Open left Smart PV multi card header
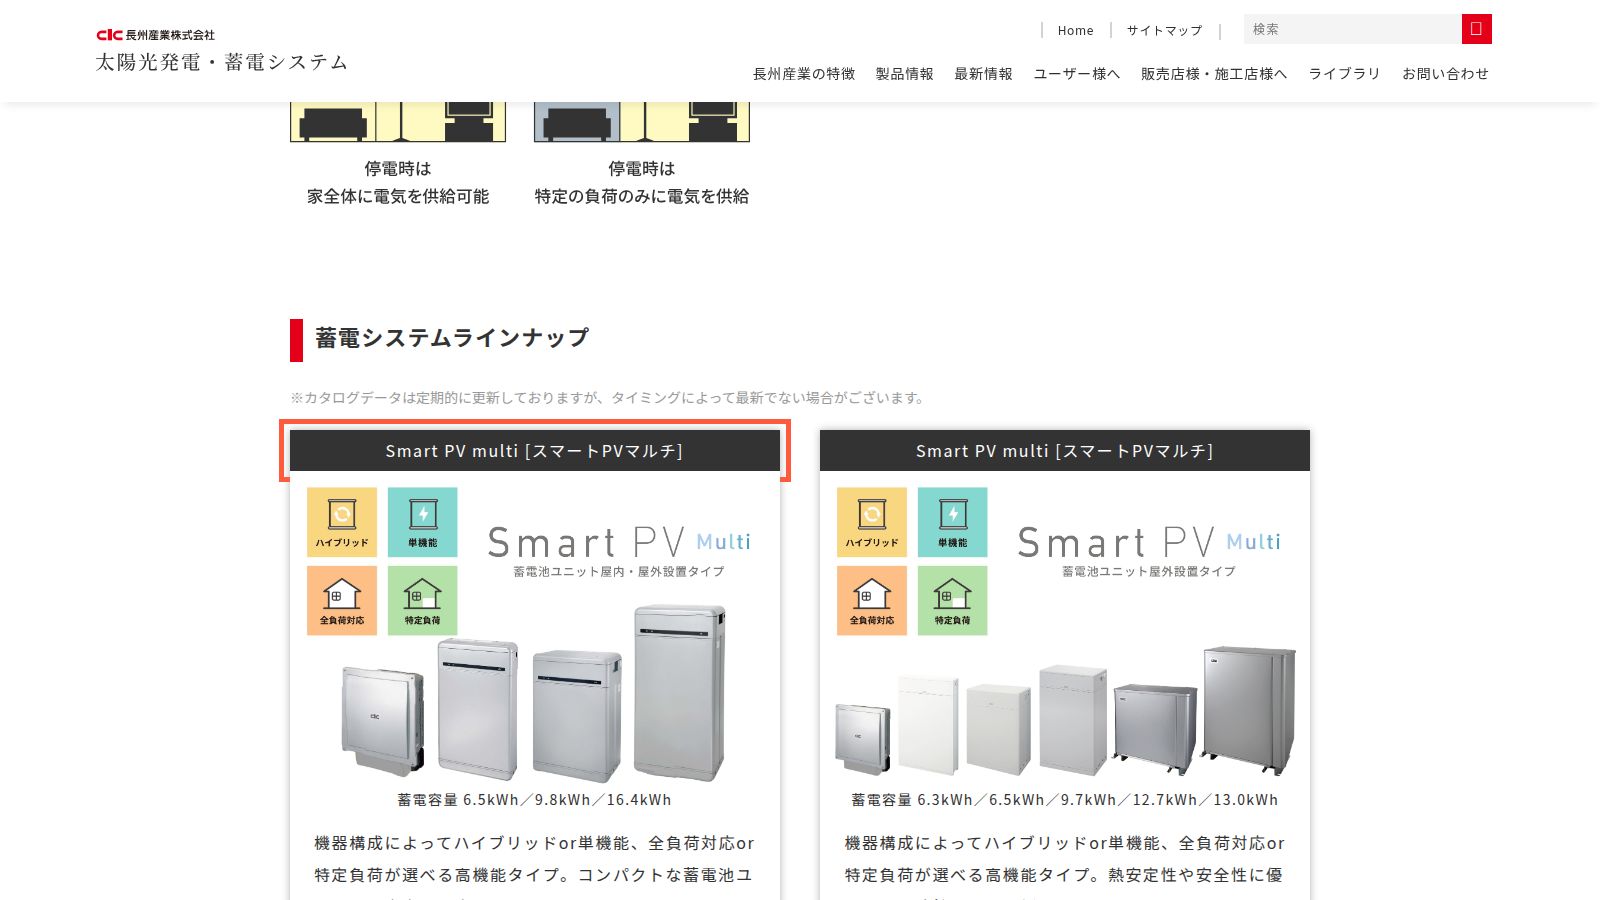1600x900 pixels. 535,451
